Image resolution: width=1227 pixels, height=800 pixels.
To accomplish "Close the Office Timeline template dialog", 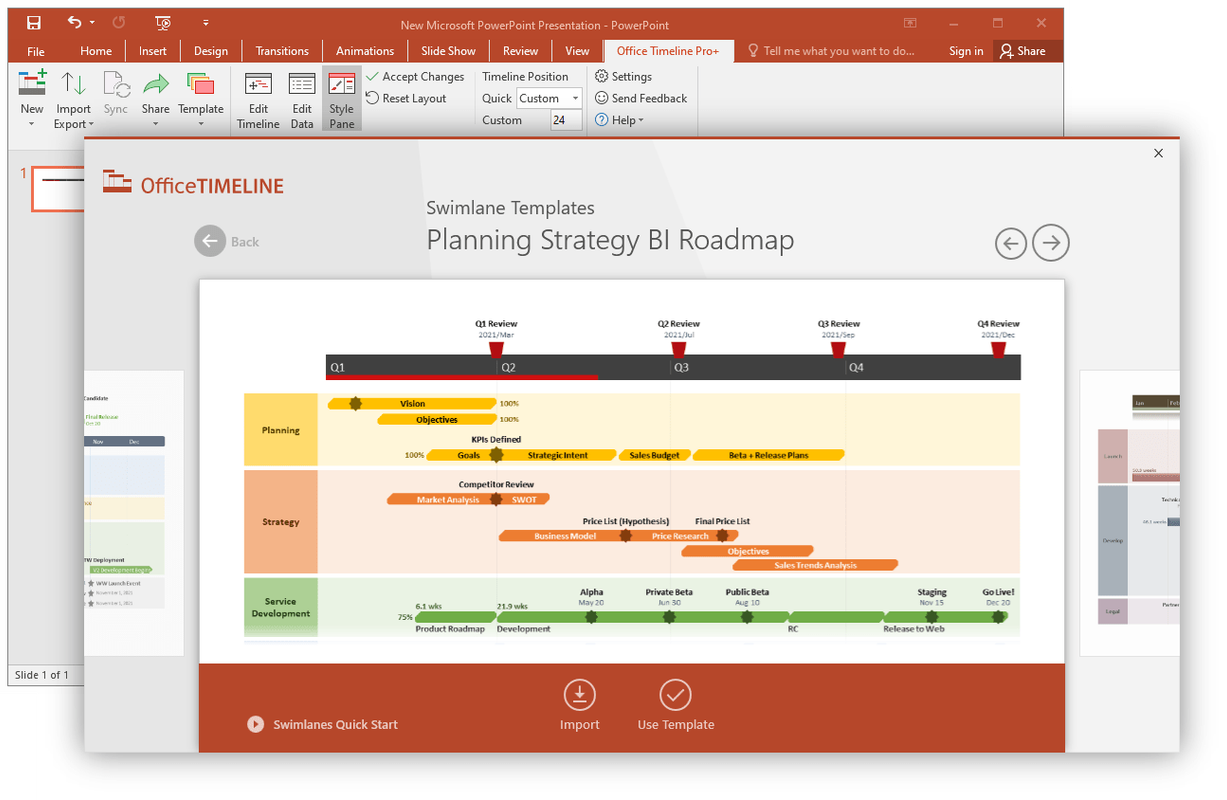I will (x=1158, y=153).
